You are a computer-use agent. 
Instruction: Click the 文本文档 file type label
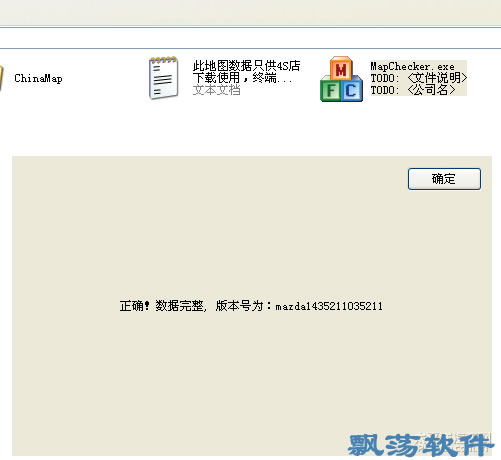[216, 90]
